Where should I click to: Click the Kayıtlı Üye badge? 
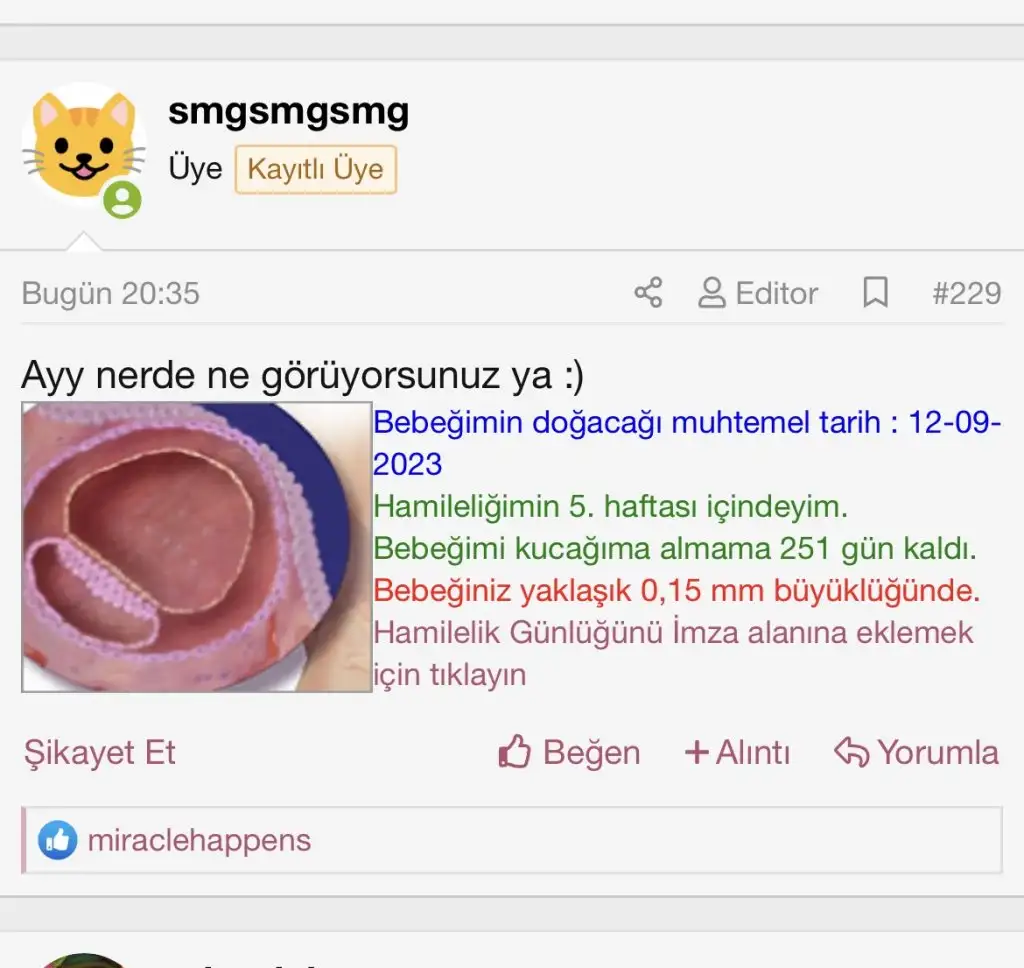pyautogui.click(x=315, y=169)
